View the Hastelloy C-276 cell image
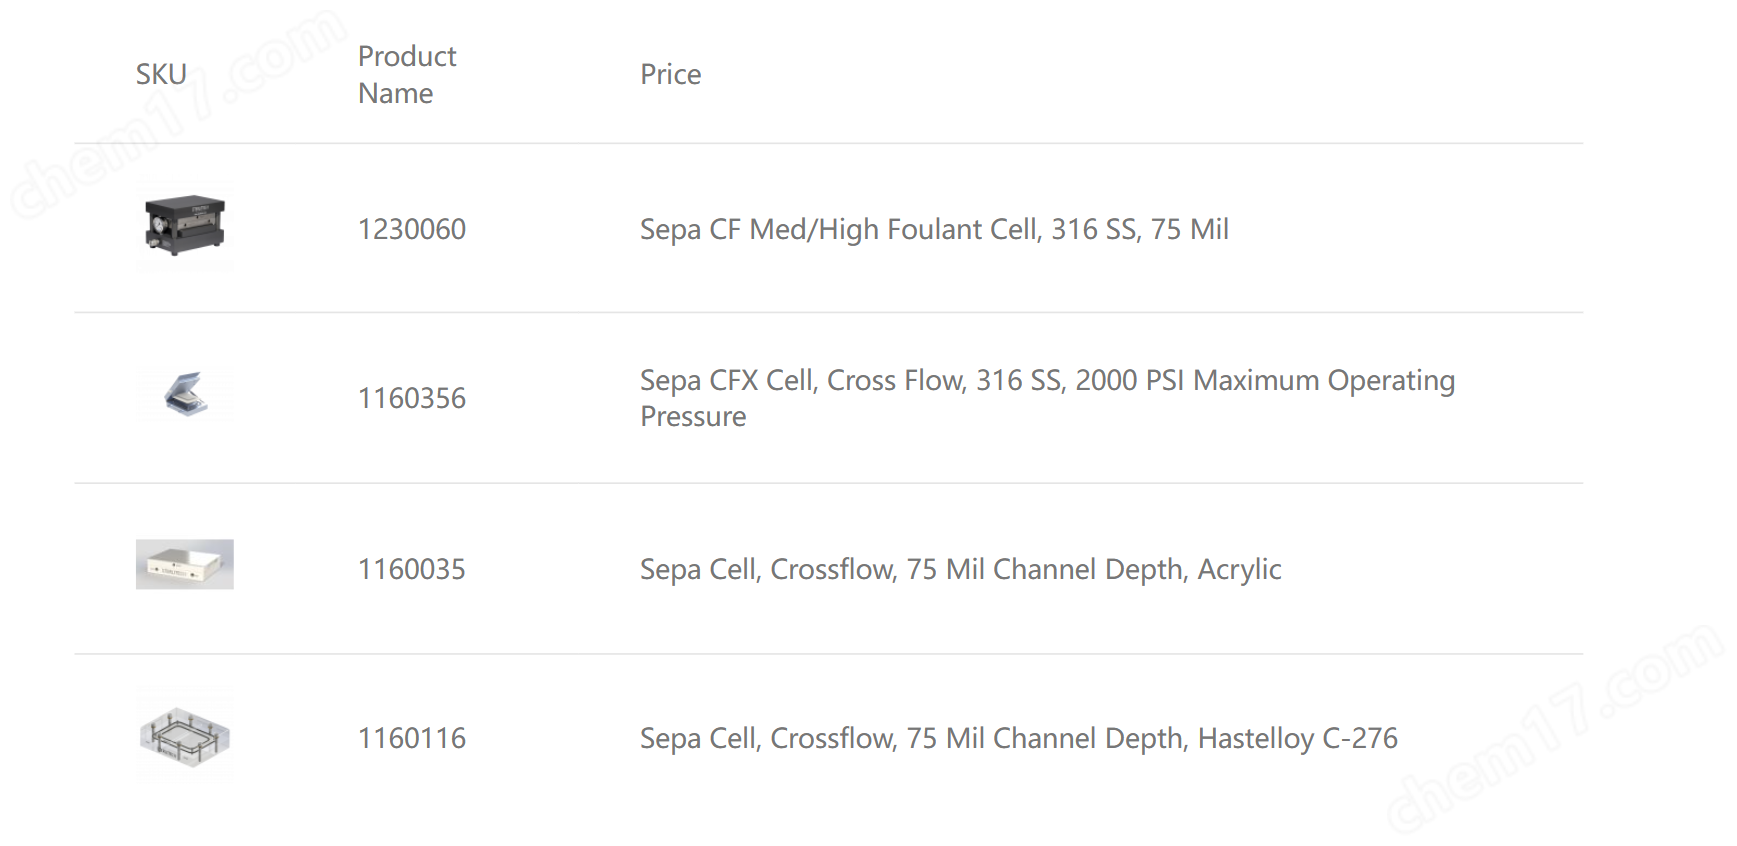 pos(185,736)
